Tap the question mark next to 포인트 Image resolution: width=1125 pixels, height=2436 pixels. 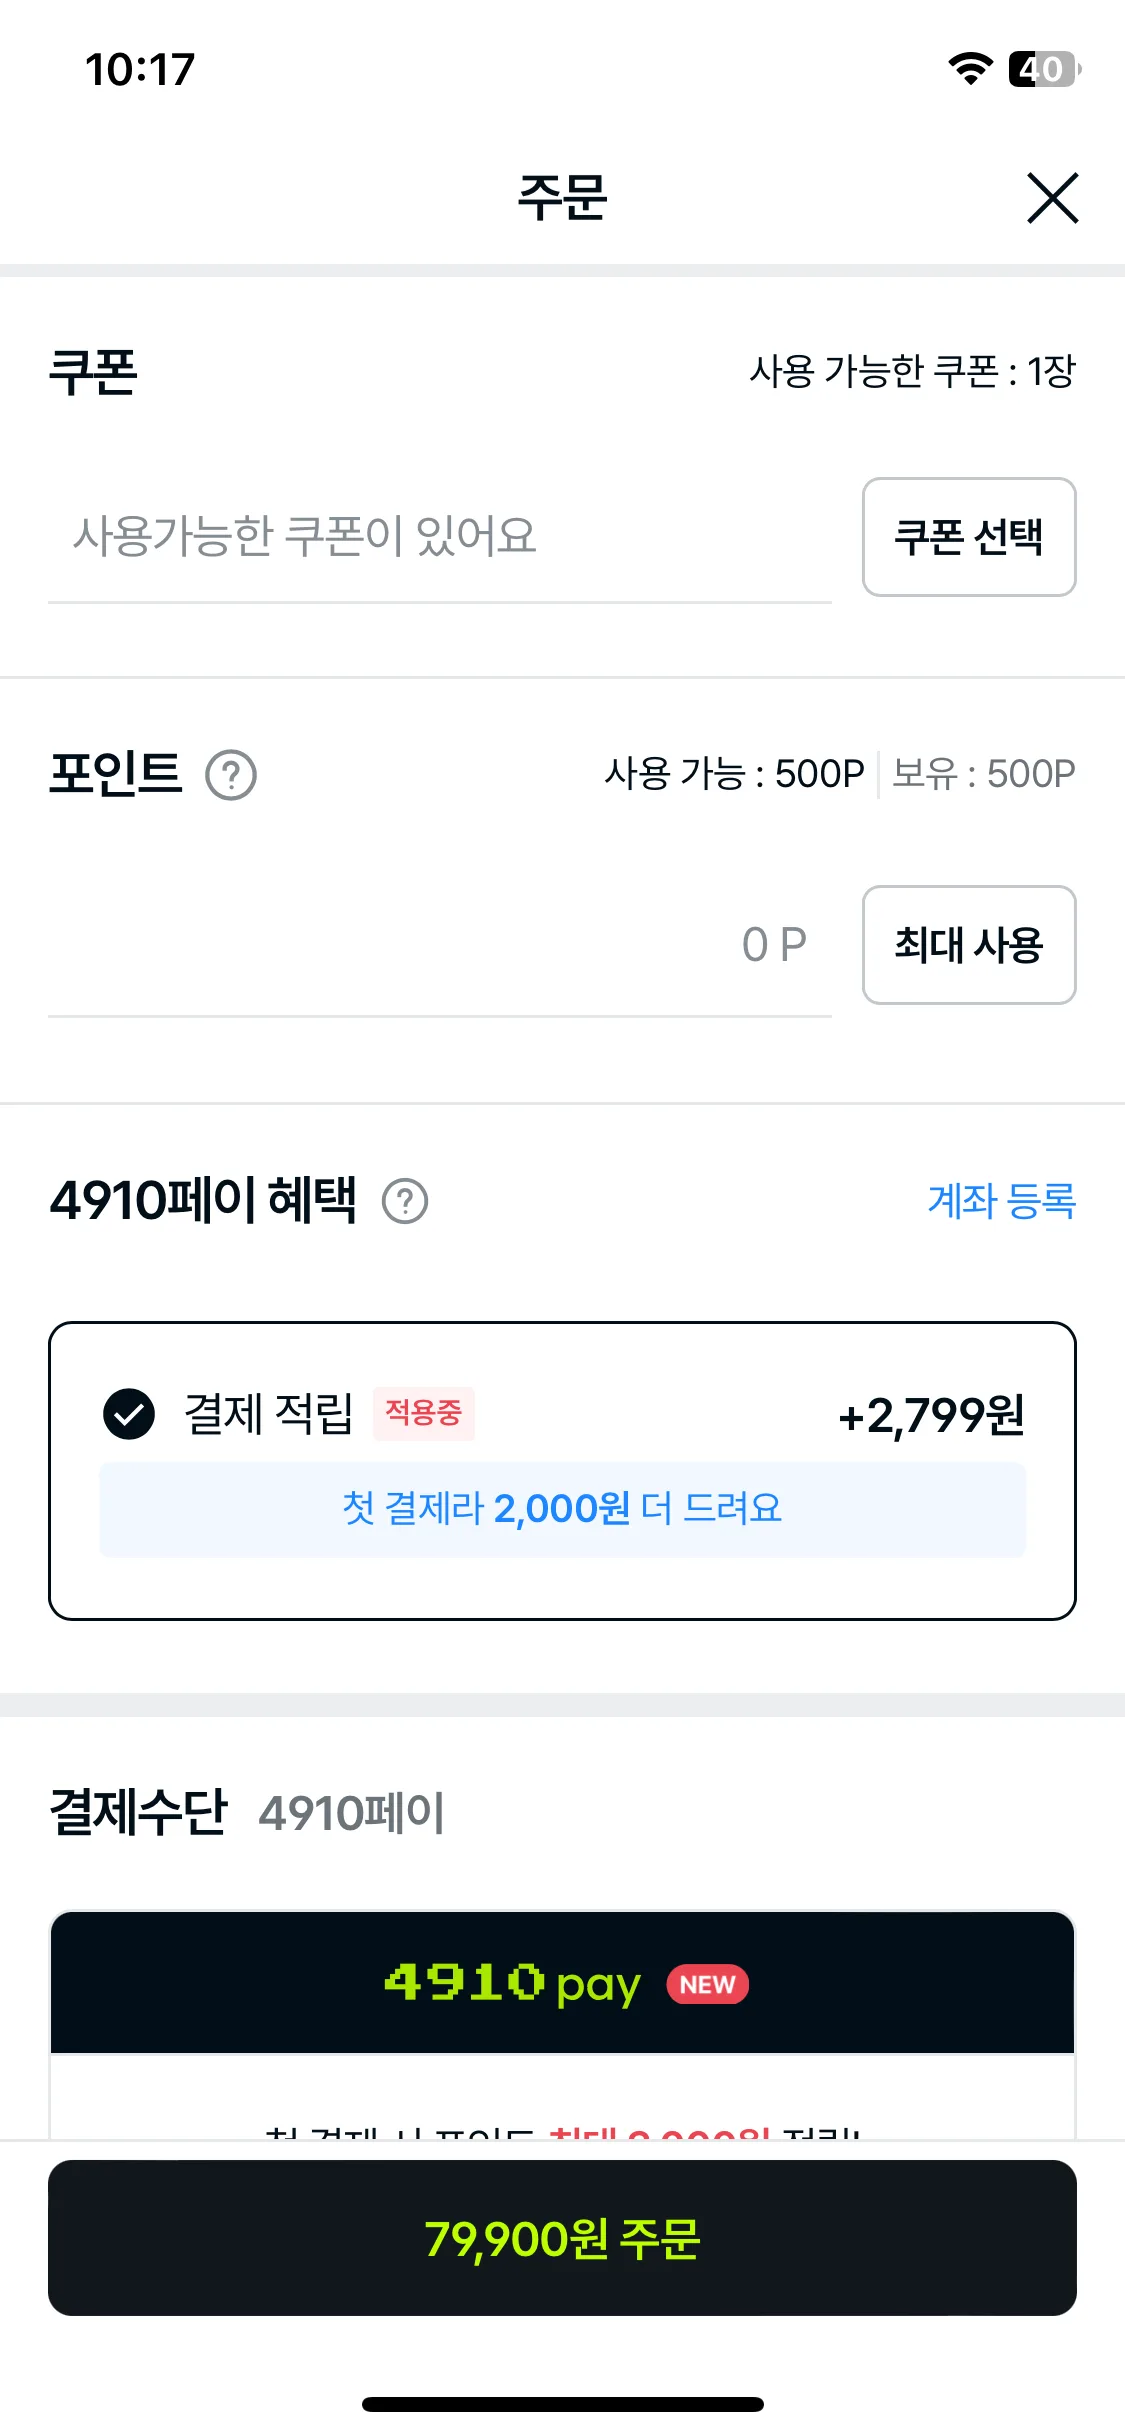[231, 775]
